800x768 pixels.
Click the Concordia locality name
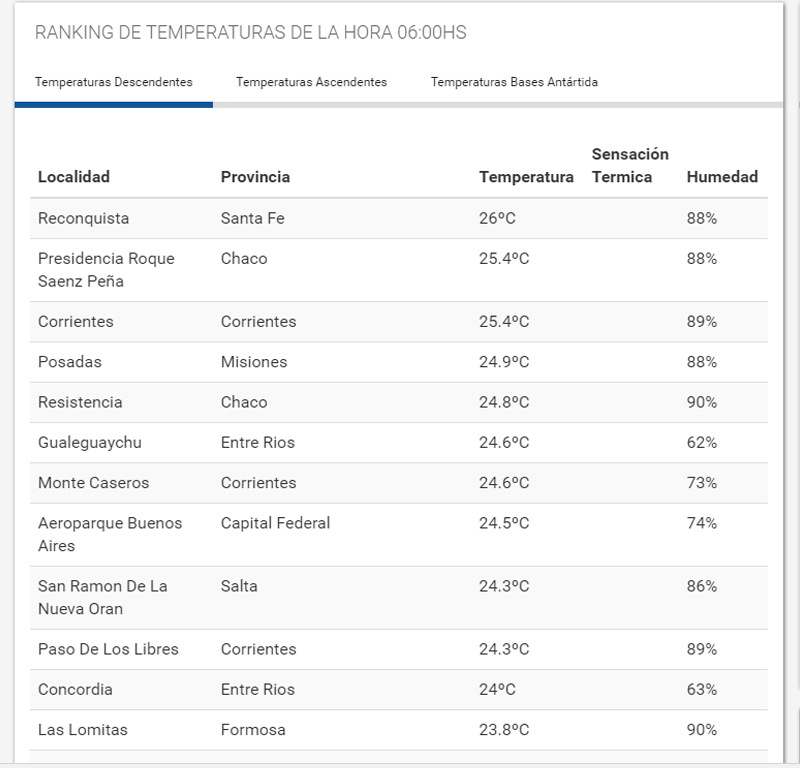pos(75,689)
